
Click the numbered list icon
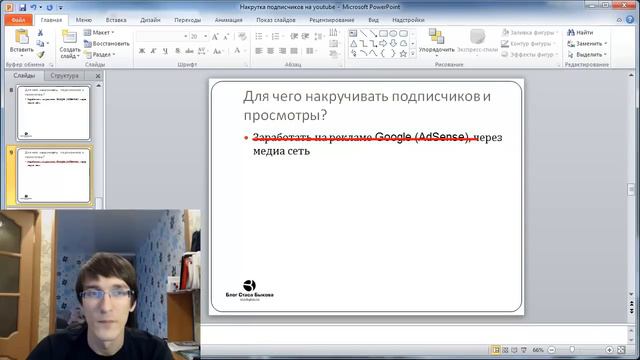pyautogui.click(x=276, y=37)
